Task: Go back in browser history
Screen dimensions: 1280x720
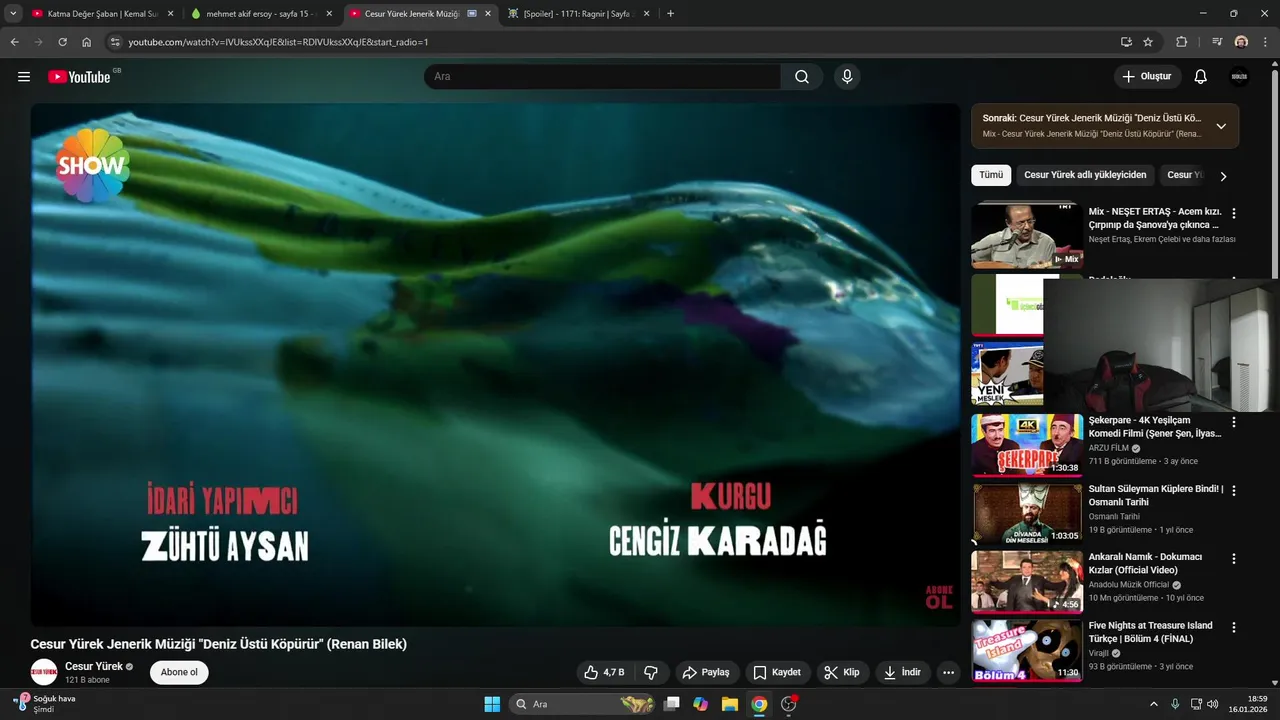Action: tap(14, 42)
